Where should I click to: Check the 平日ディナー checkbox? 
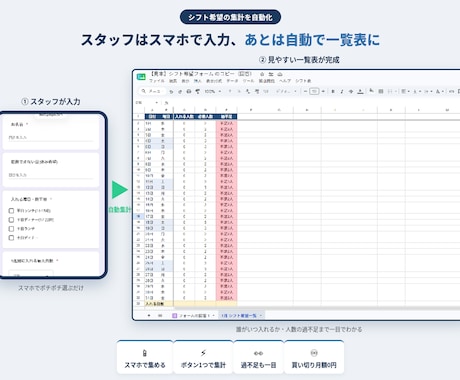11,220
